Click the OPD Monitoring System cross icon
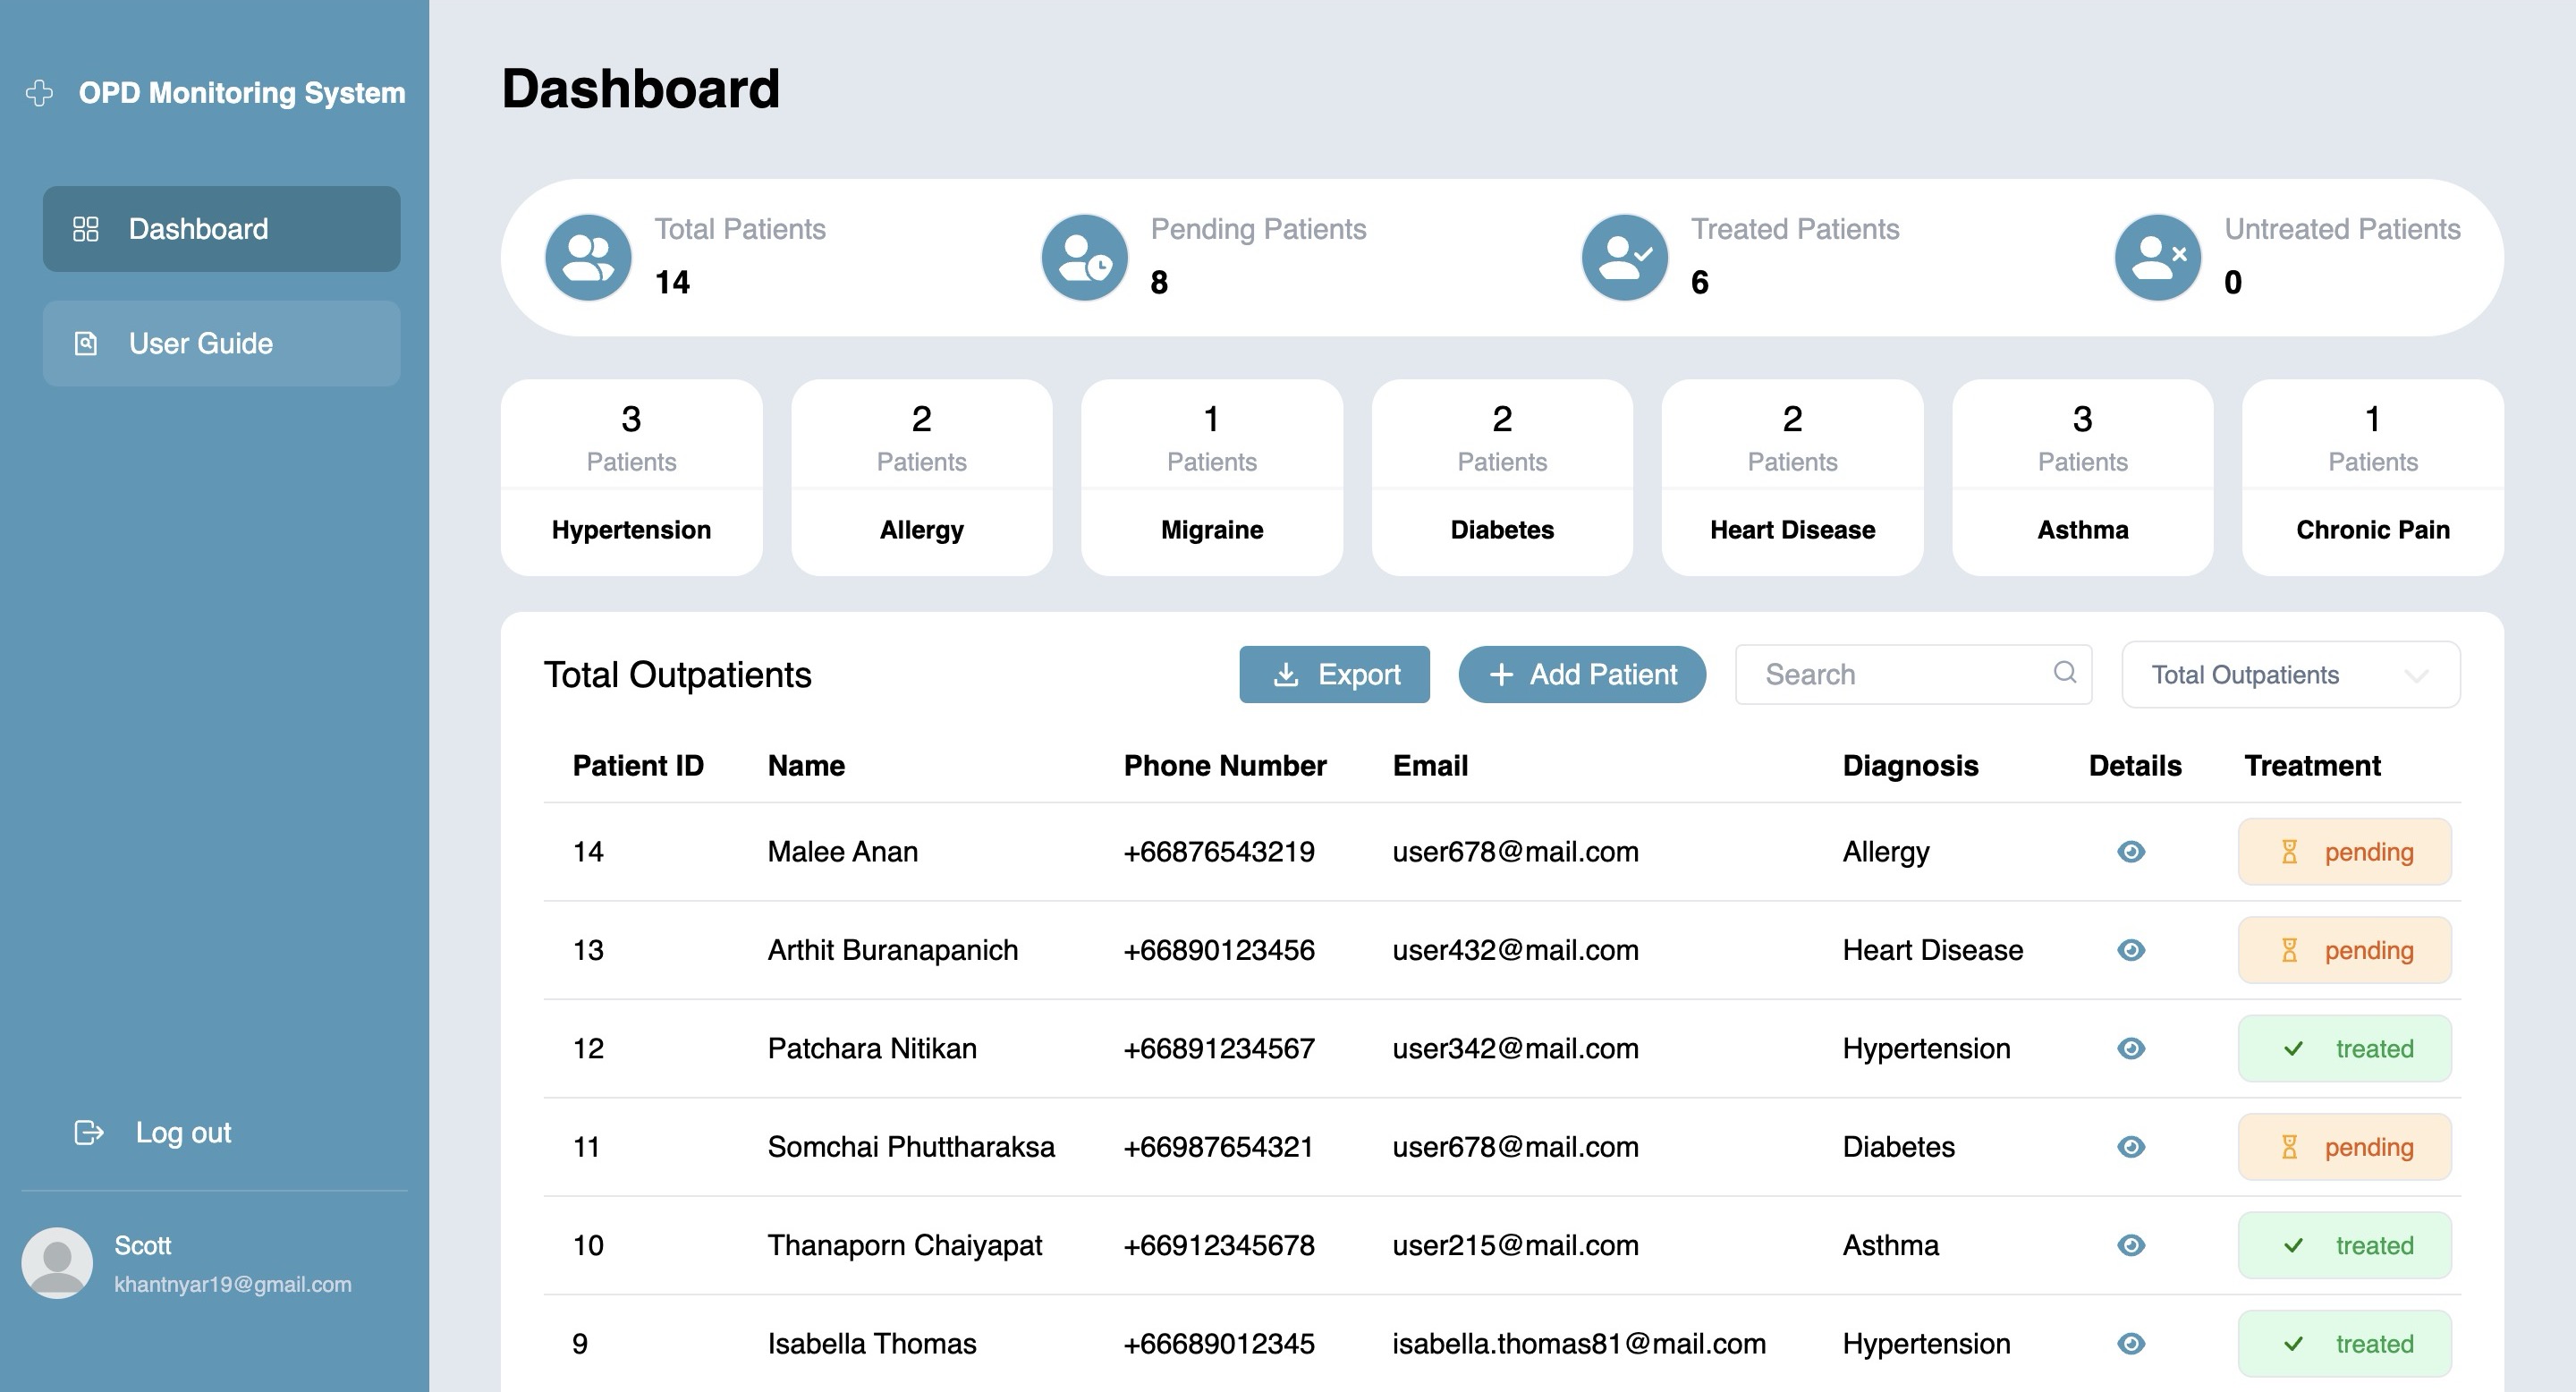The height and width of the screenshot is (1392, 2576). 40,93
